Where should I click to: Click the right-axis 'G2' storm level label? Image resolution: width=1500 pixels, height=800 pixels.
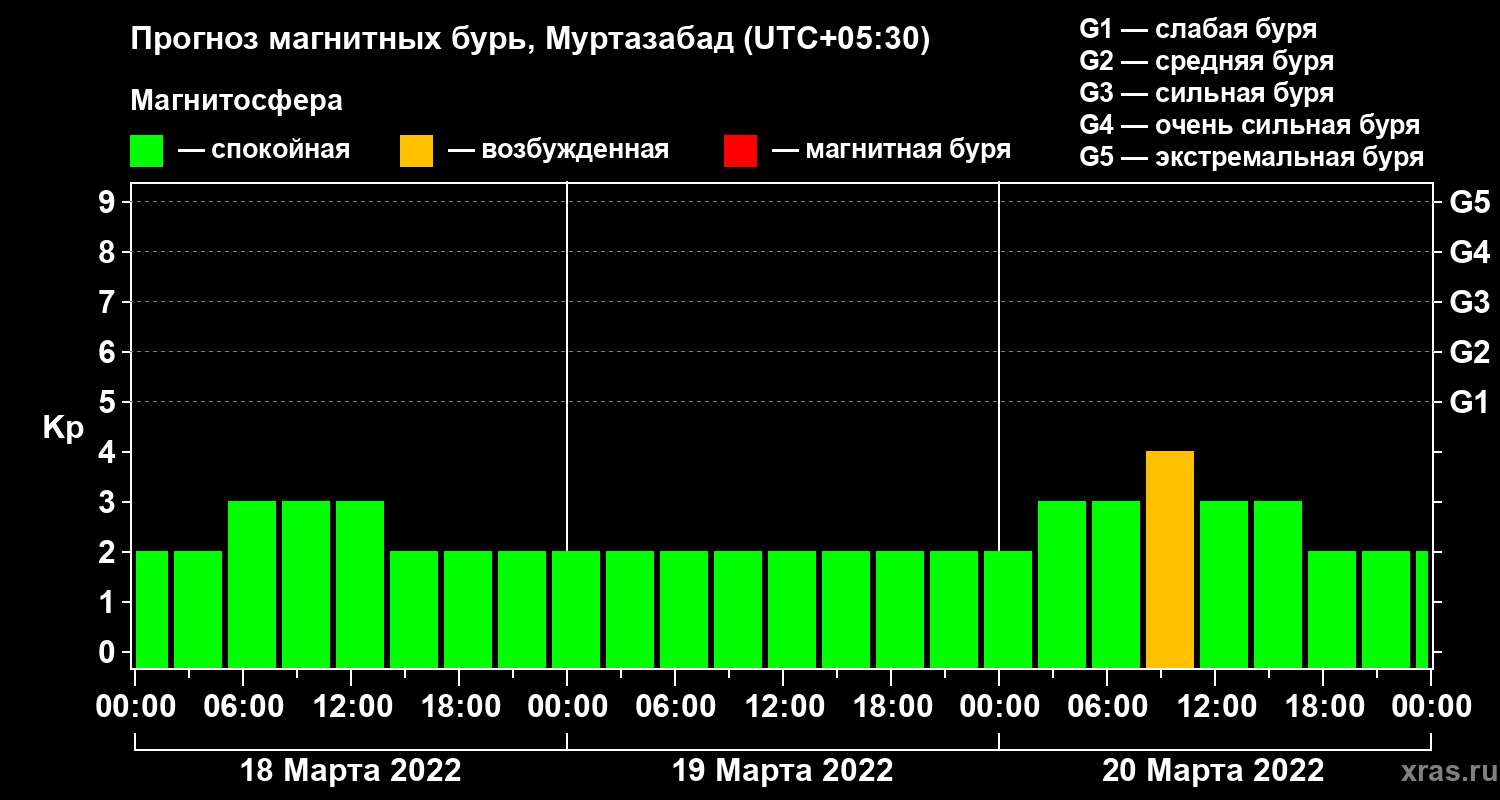click(x=1470, y=352)
